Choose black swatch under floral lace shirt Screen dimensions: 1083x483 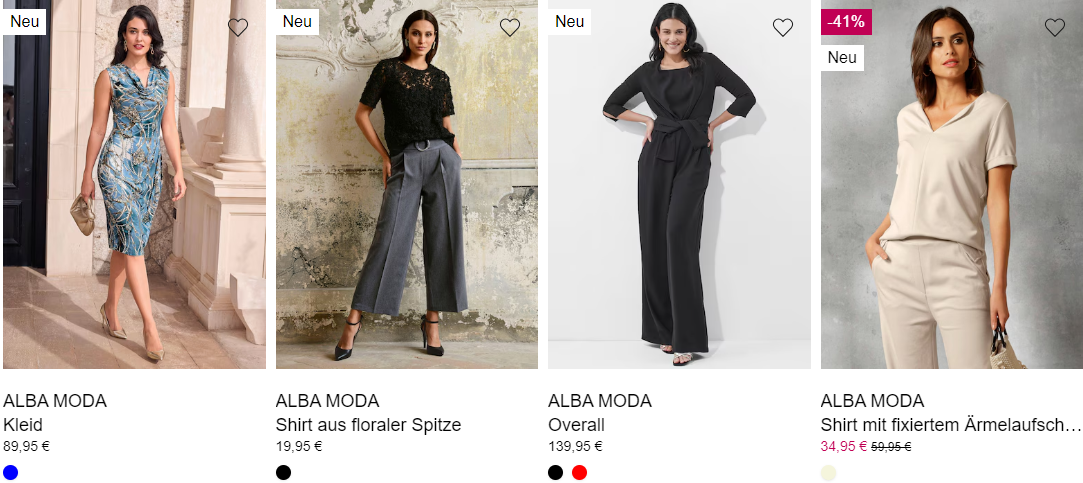[x=283, y=473]
